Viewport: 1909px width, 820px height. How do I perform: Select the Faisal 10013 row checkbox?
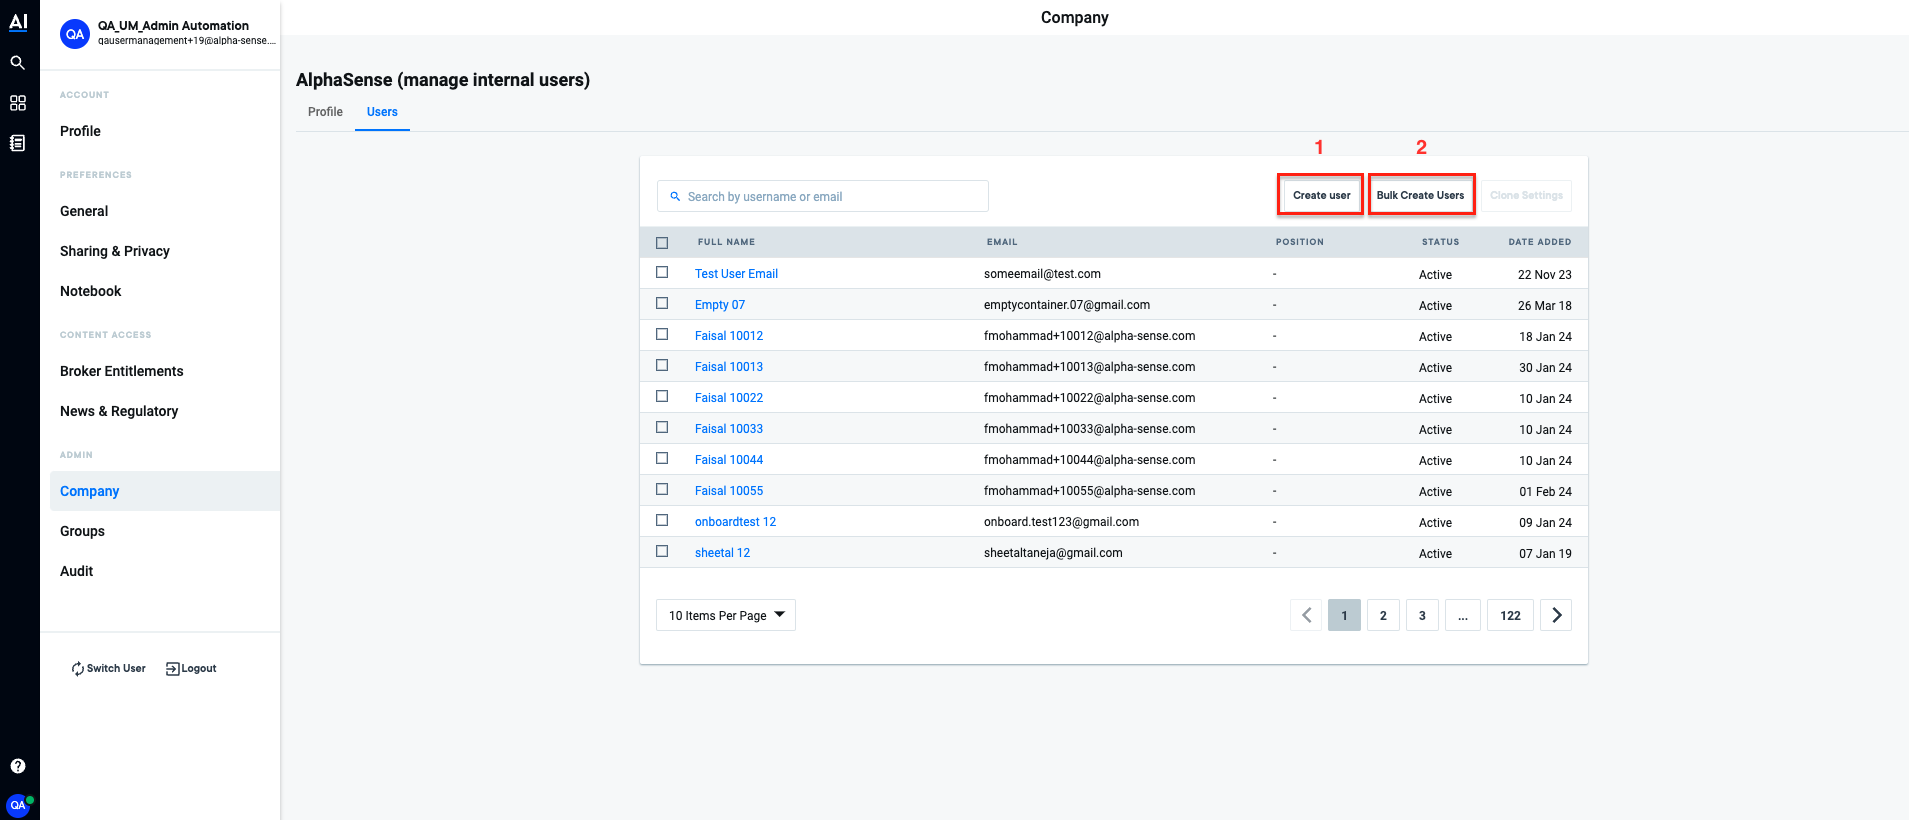[x=662, y=365]
